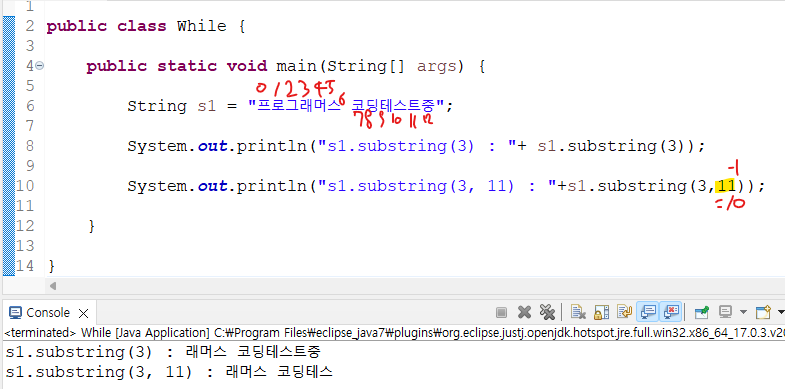The width and height of the screenshot is (785, 389).
Task: Click the Terminate console button
Action: pos(501,313)
